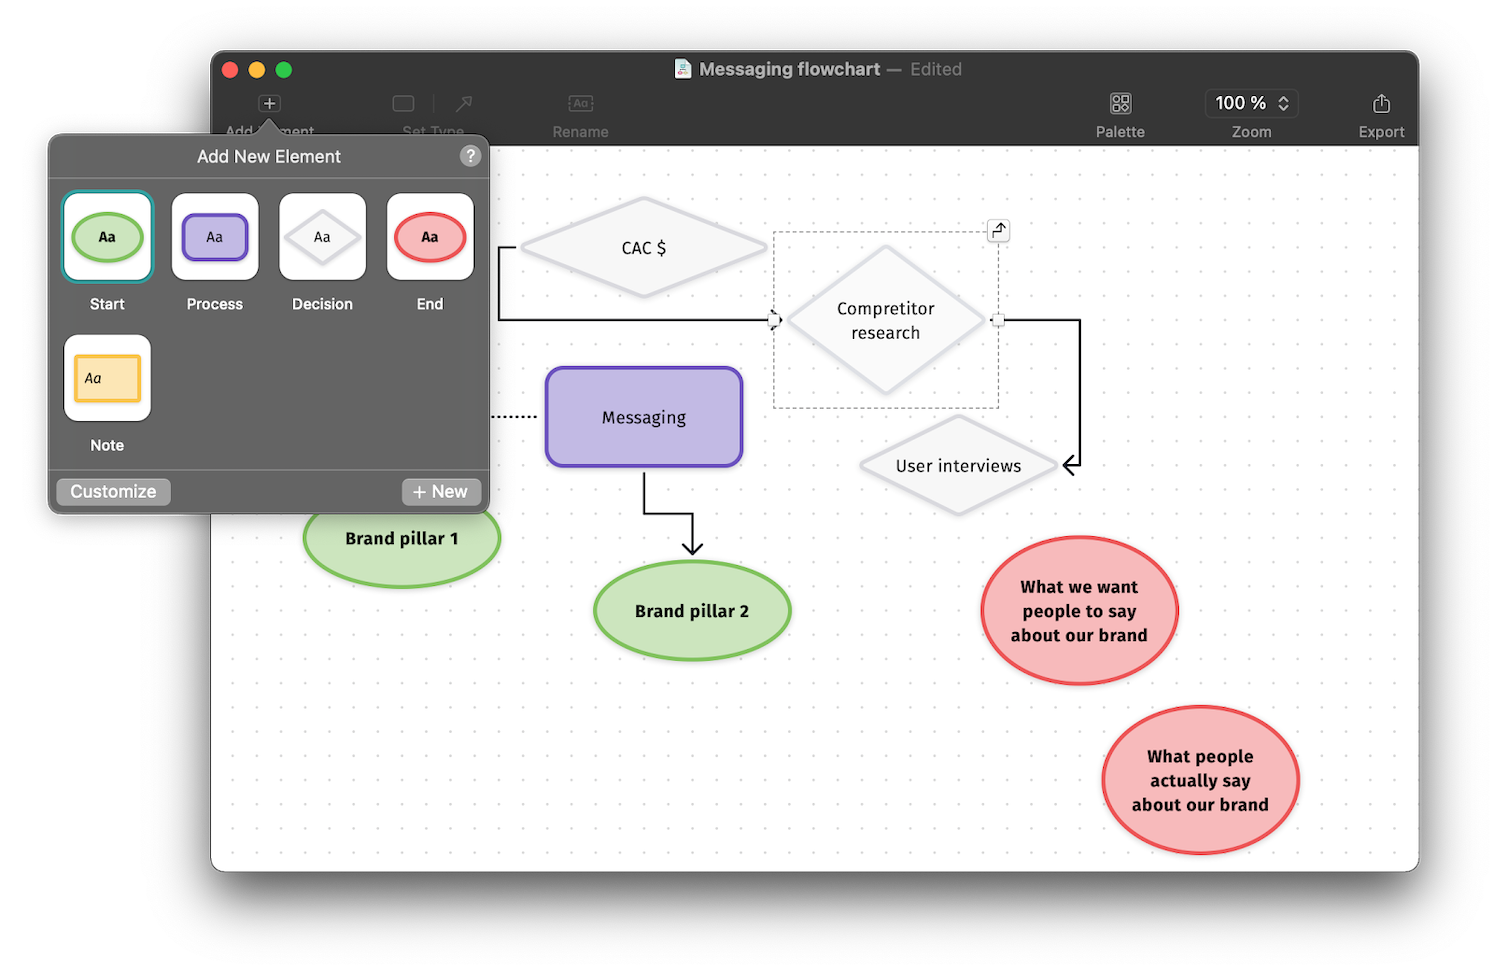This screenshot has height=971, width=1494.
Task: Open the Palette panel
Action: pos(1119,103)
